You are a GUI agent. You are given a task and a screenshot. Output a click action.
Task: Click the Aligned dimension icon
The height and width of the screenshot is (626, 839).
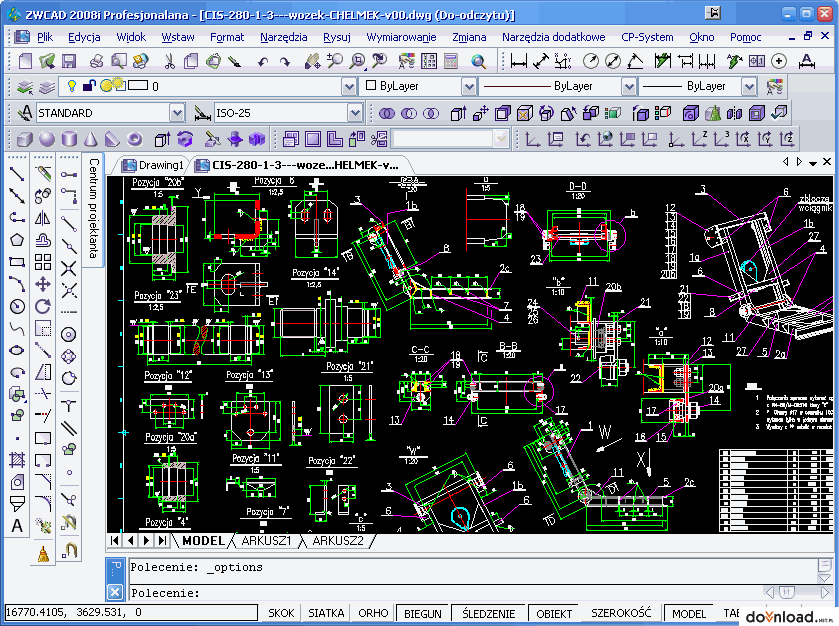pyautogui.click(x=540, y=61)
